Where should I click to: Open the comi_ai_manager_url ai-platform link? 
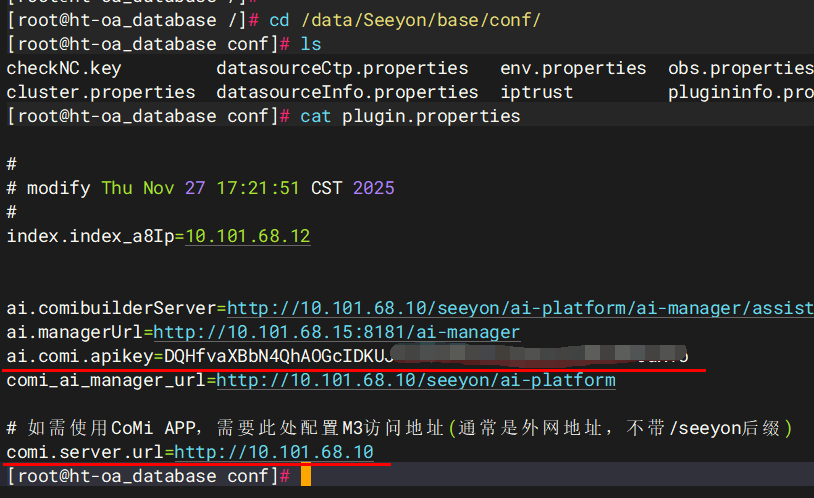point(416,380)
